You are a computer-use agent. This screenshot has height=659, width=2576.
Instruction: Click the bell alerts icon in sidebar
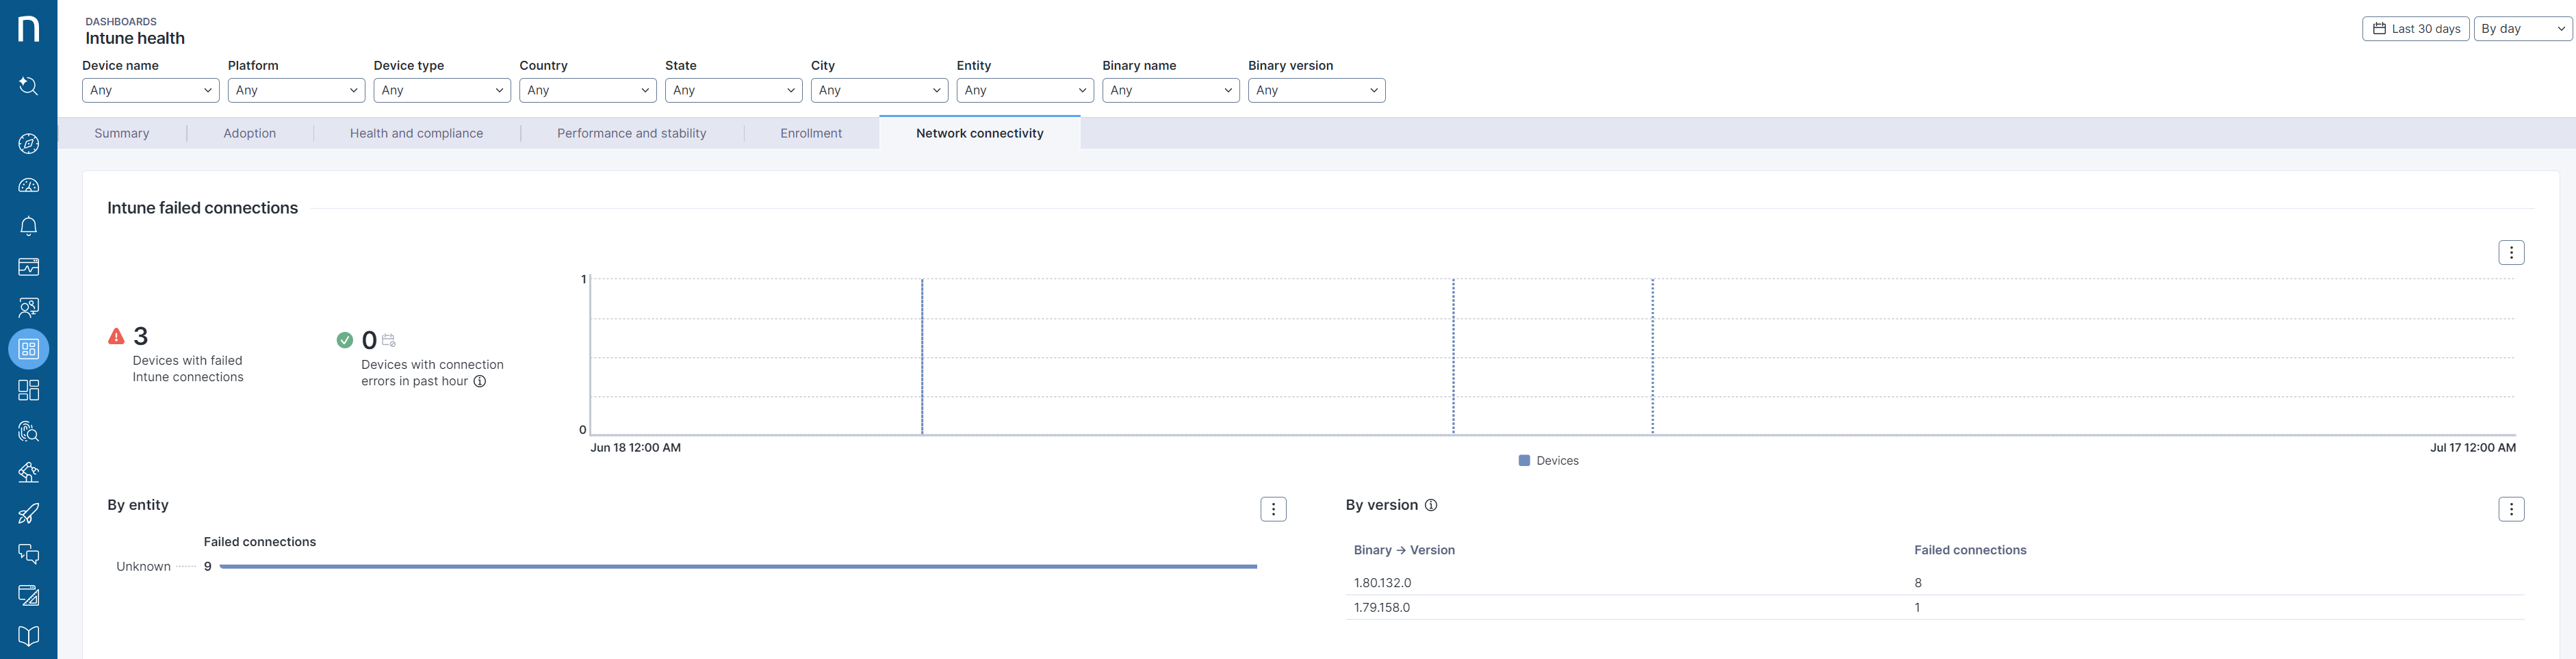(29, 226)
